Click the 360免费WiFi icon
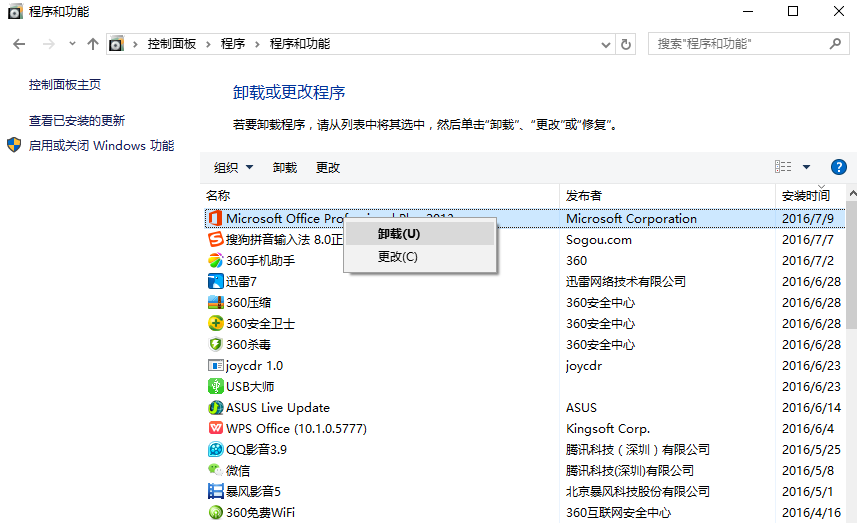Viewport: 857px width, 523px height. pos(215,512)
